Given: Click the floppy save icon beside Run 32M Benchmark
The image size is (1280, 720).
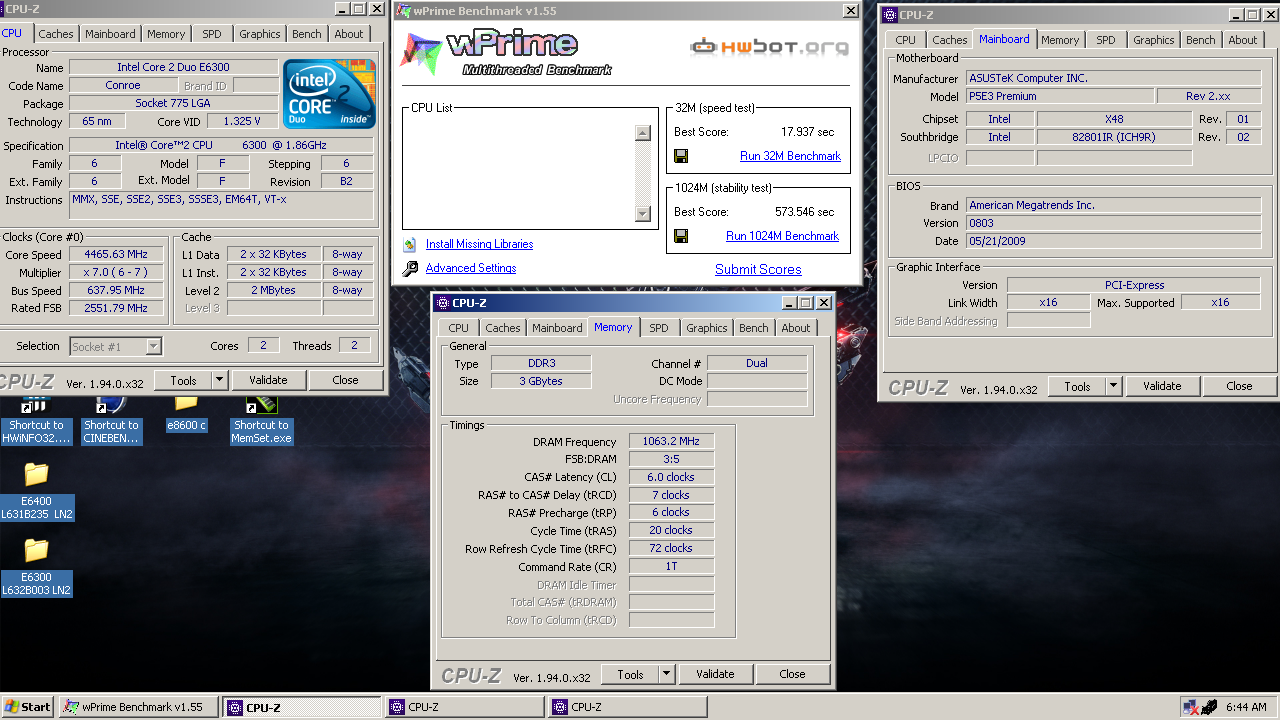Looking at the screenshot, I should pos(681,156).
